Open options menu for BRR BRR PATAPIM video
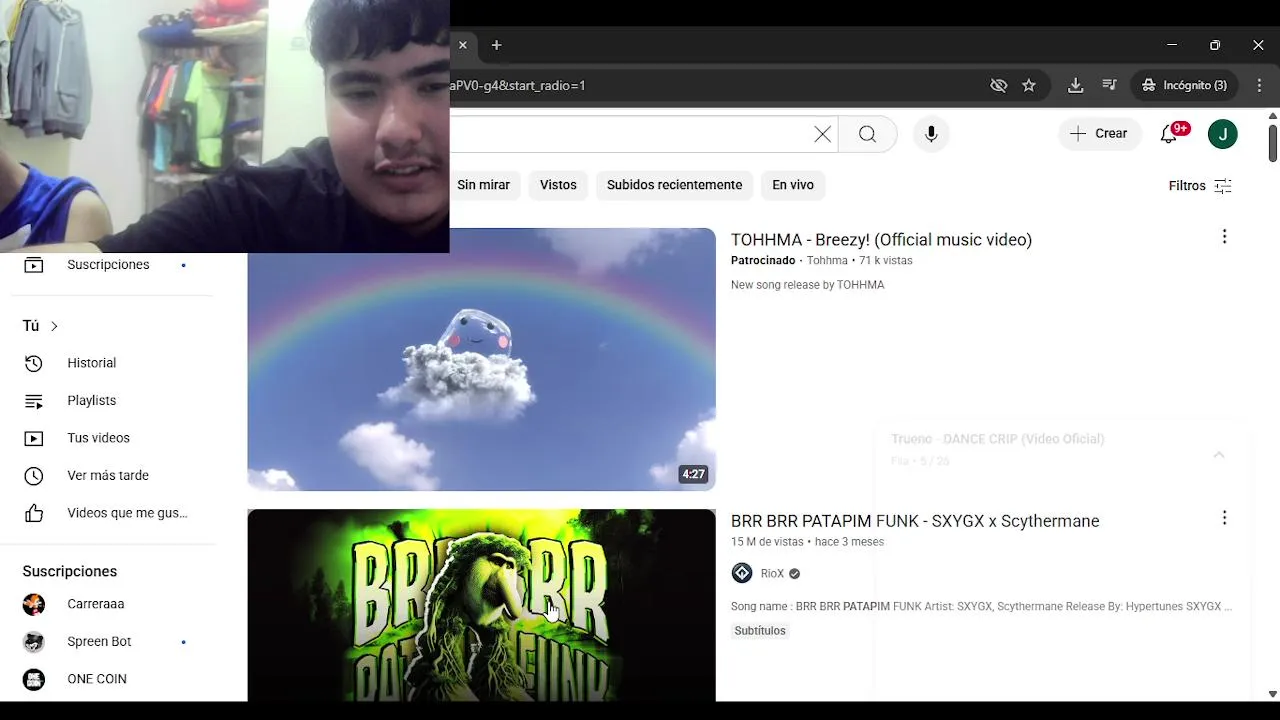 pos(1224,518)
